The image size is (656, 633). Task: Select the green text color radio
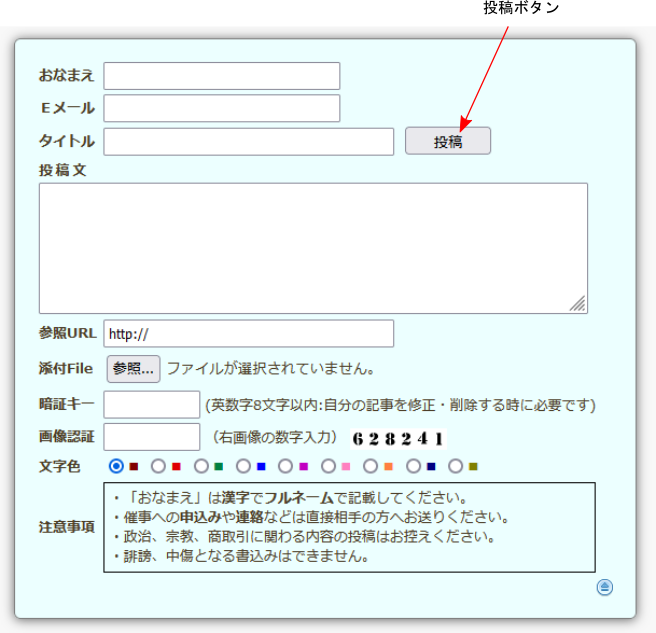coord(201,466)
